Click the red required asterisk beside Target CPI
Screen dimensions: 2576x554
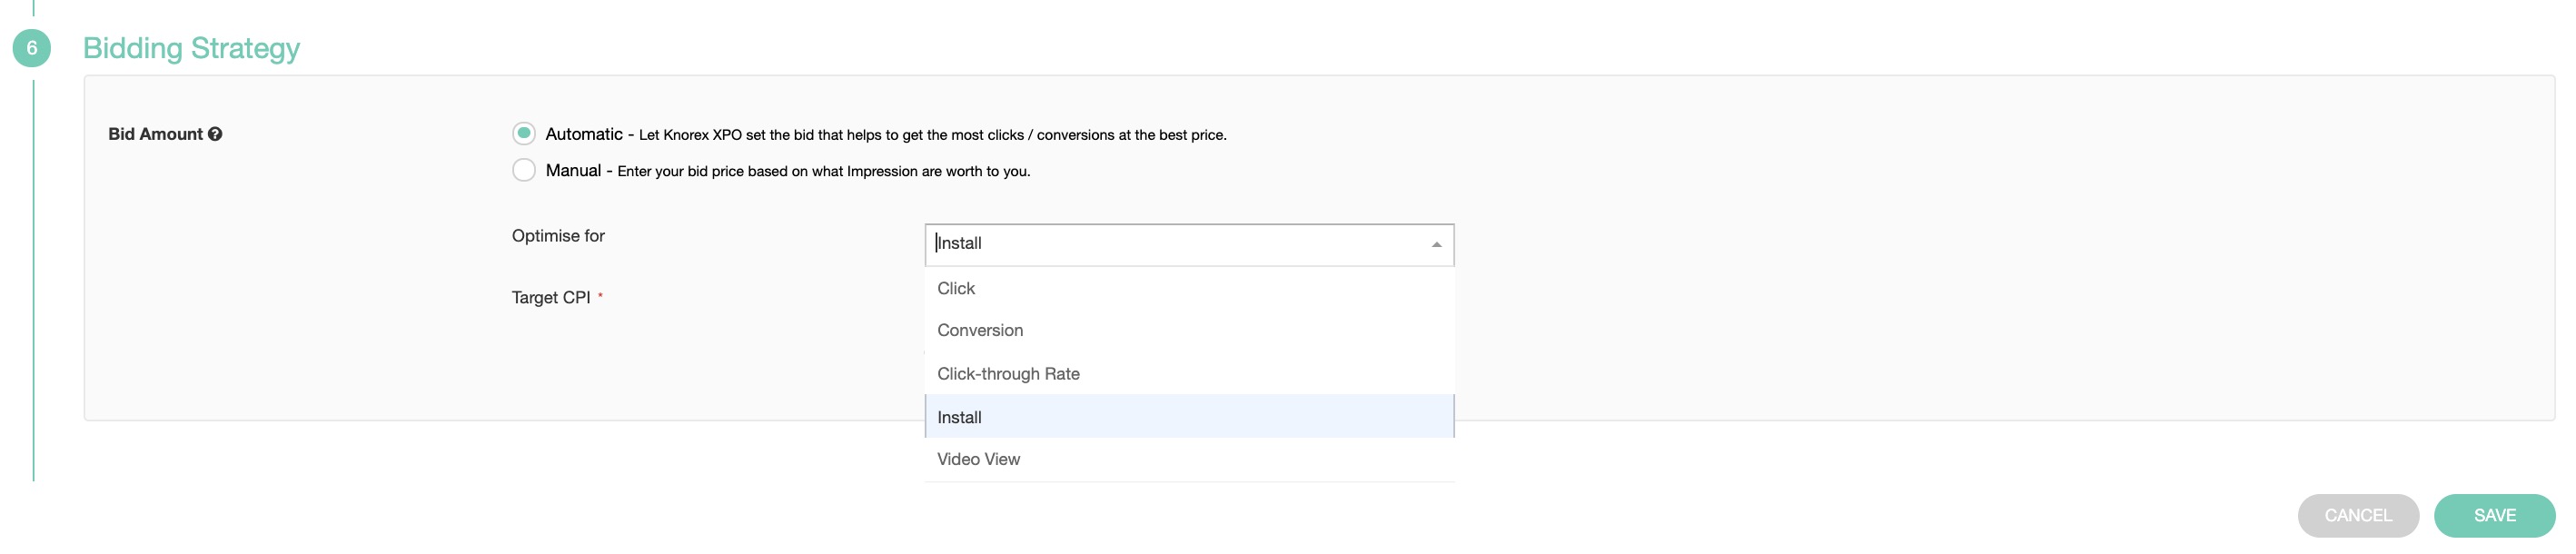pyautogui.click(x=600, y=296)
